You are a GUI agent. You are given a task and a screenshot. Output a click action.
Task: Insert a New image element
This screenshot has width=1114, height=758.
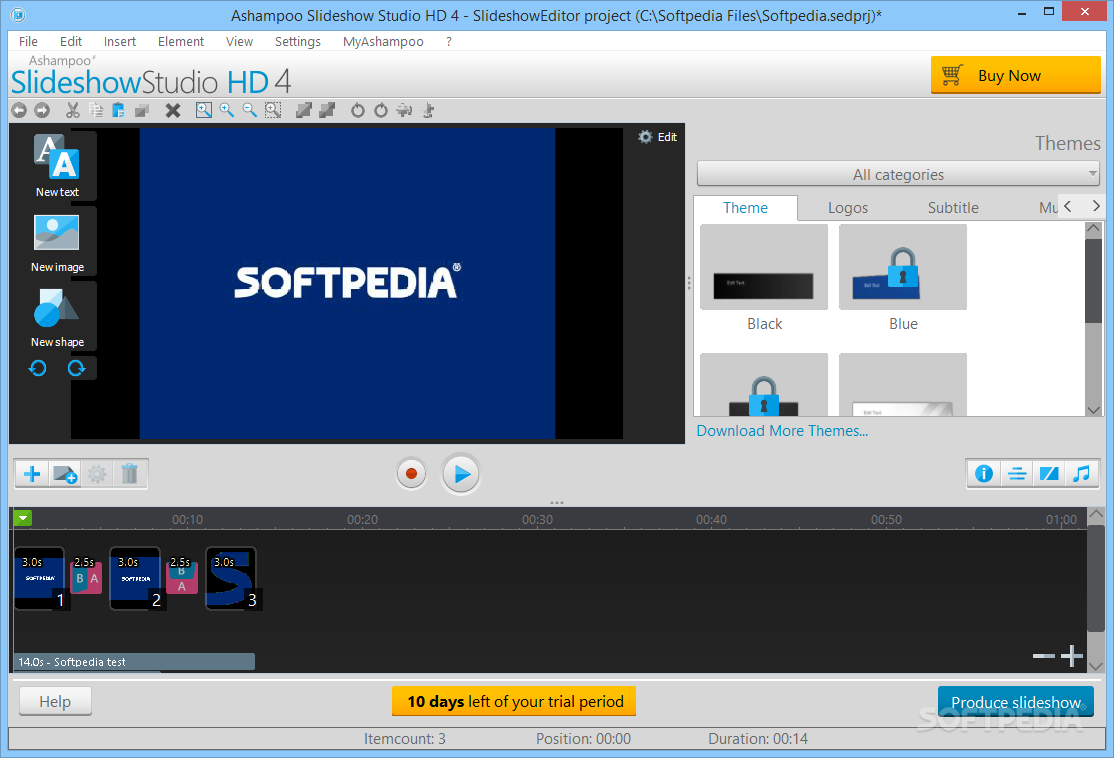(57, 242)
